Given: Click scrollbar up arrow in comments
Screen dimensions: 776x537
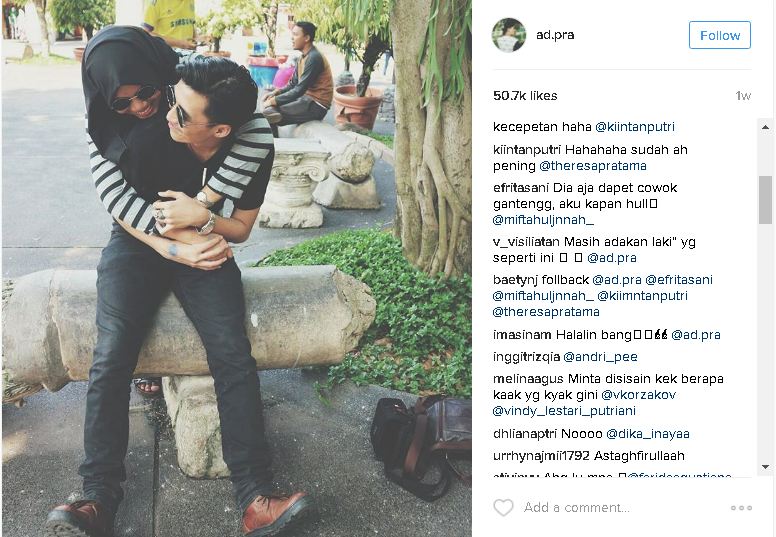Looking at the screenshot, I should [766, 127].
